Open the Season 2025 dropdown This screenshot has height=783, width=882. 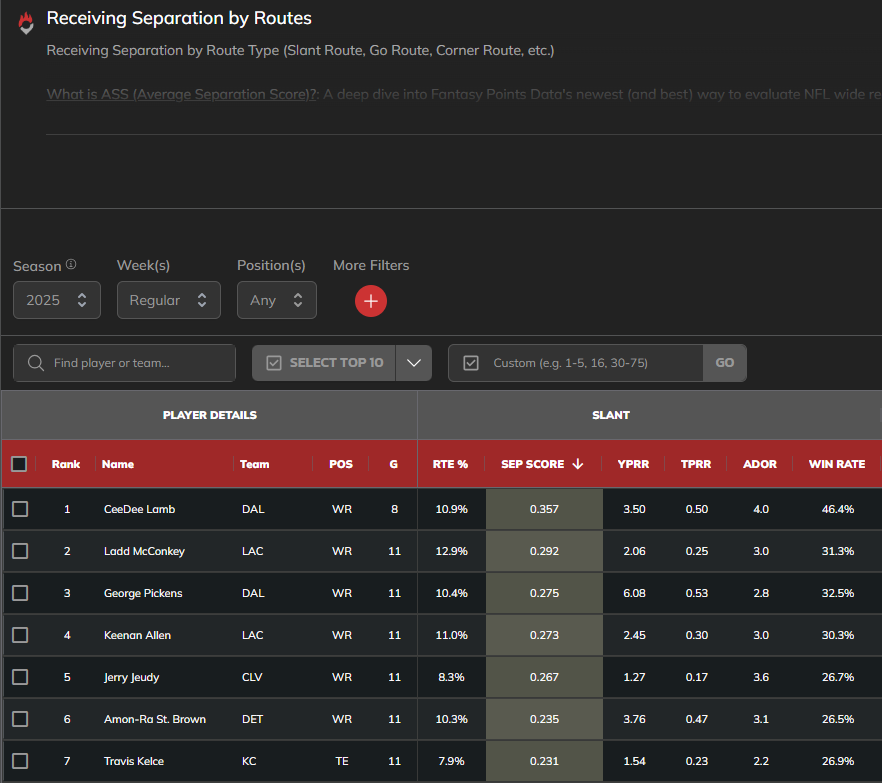tap(57, 300)
